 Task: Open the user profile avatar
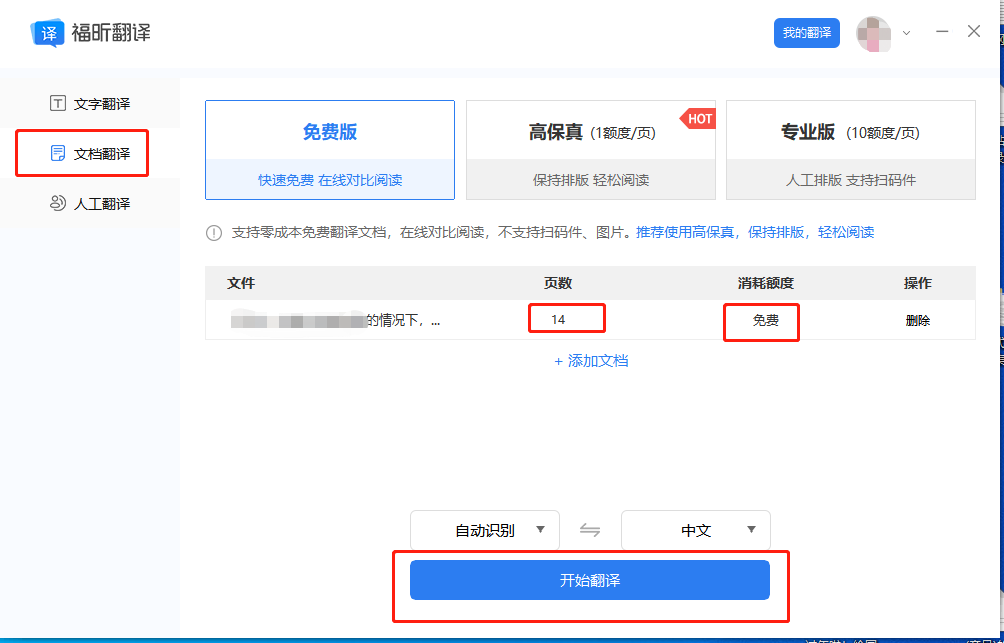874,32
